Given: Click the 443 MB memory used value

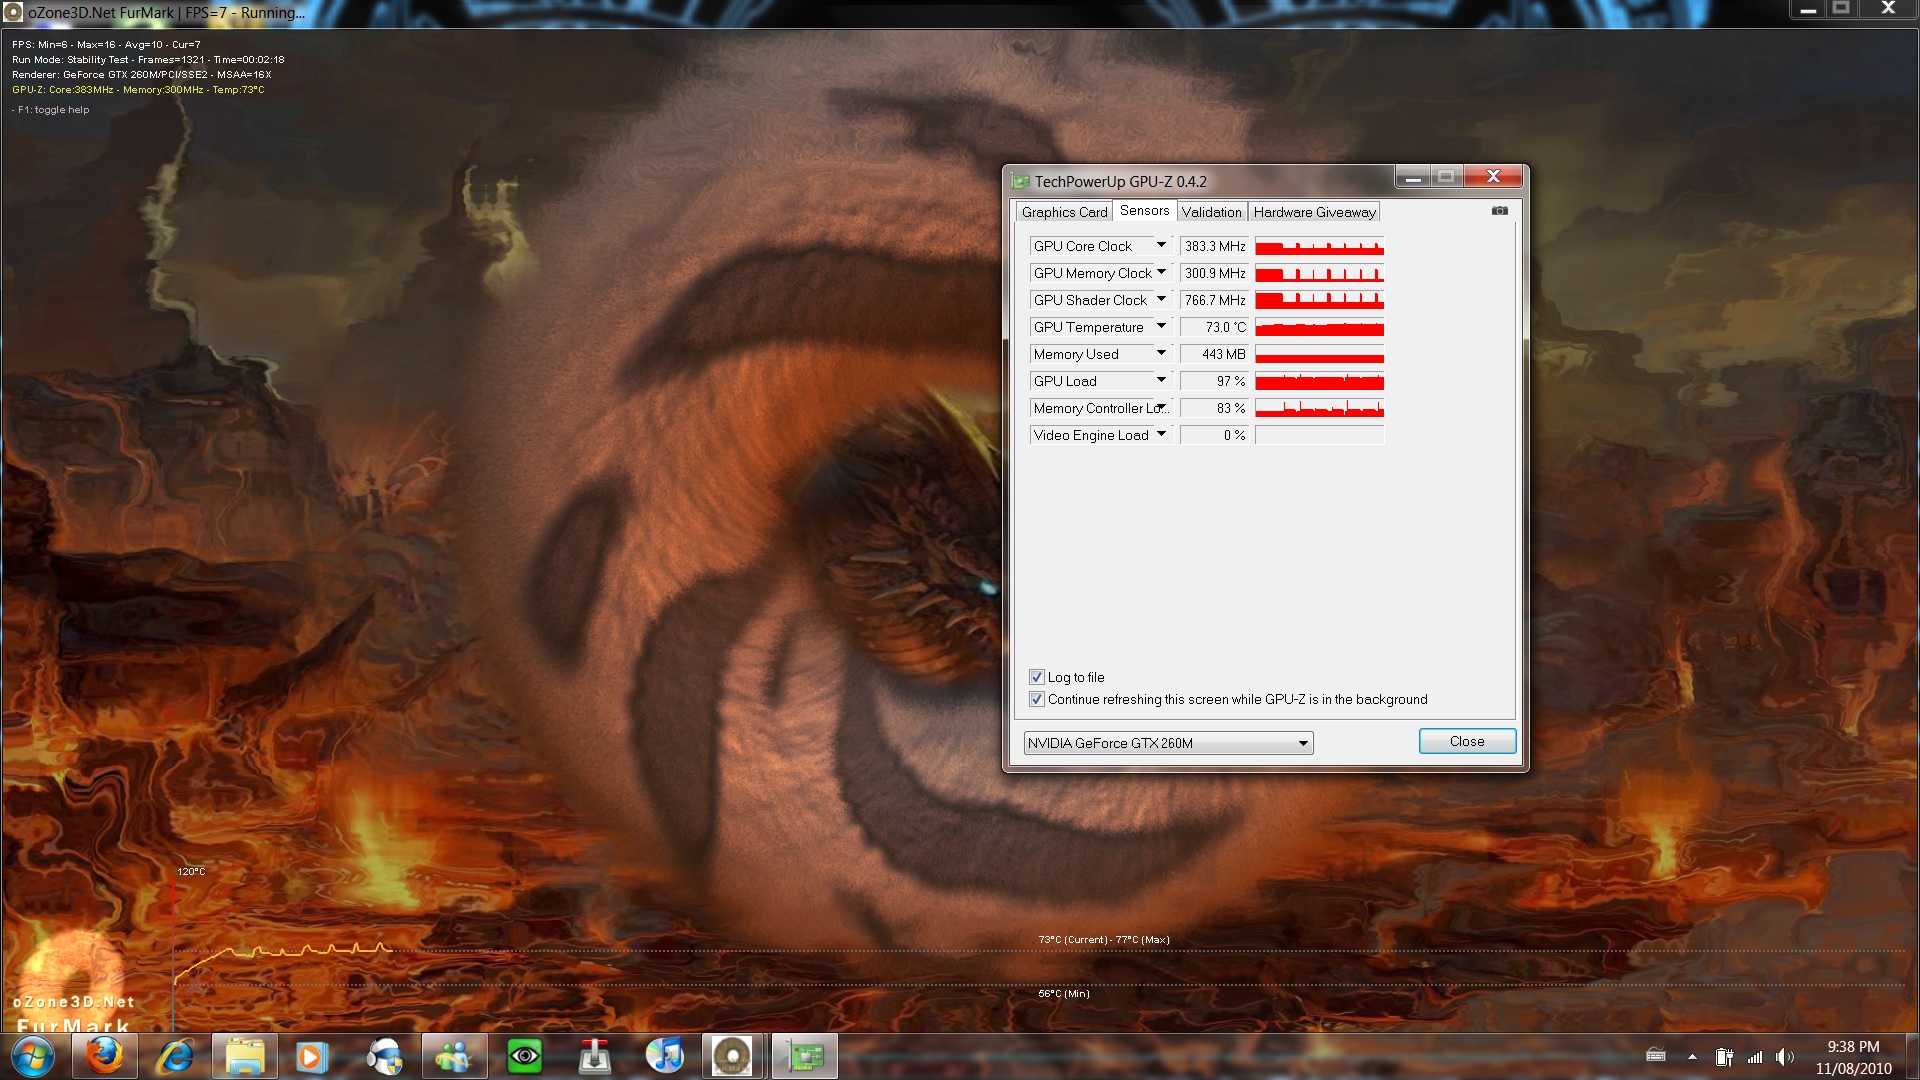Looking at the screenshot, I should coord(1214,354).
